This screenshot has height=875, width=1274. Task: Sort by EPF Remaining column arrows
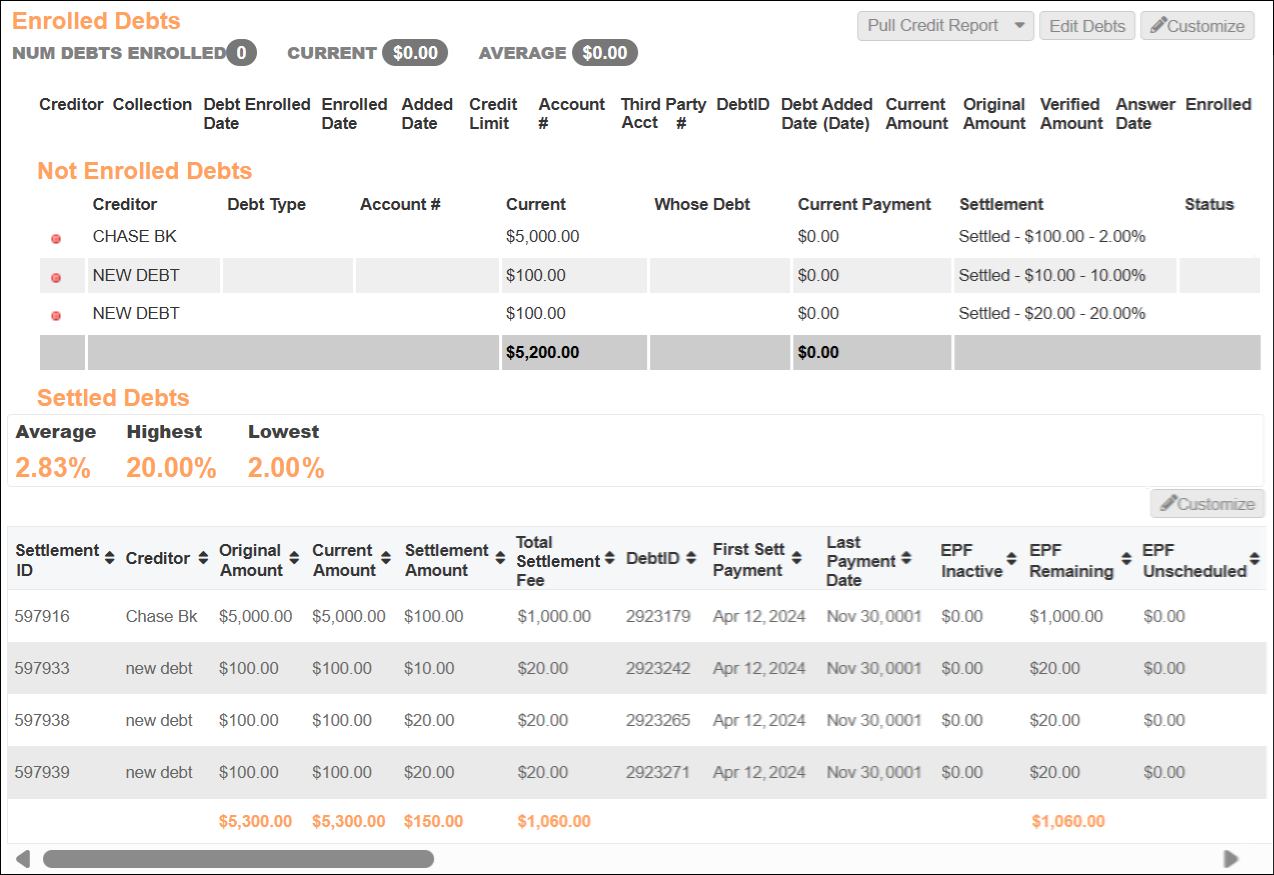click(1125, 559)
